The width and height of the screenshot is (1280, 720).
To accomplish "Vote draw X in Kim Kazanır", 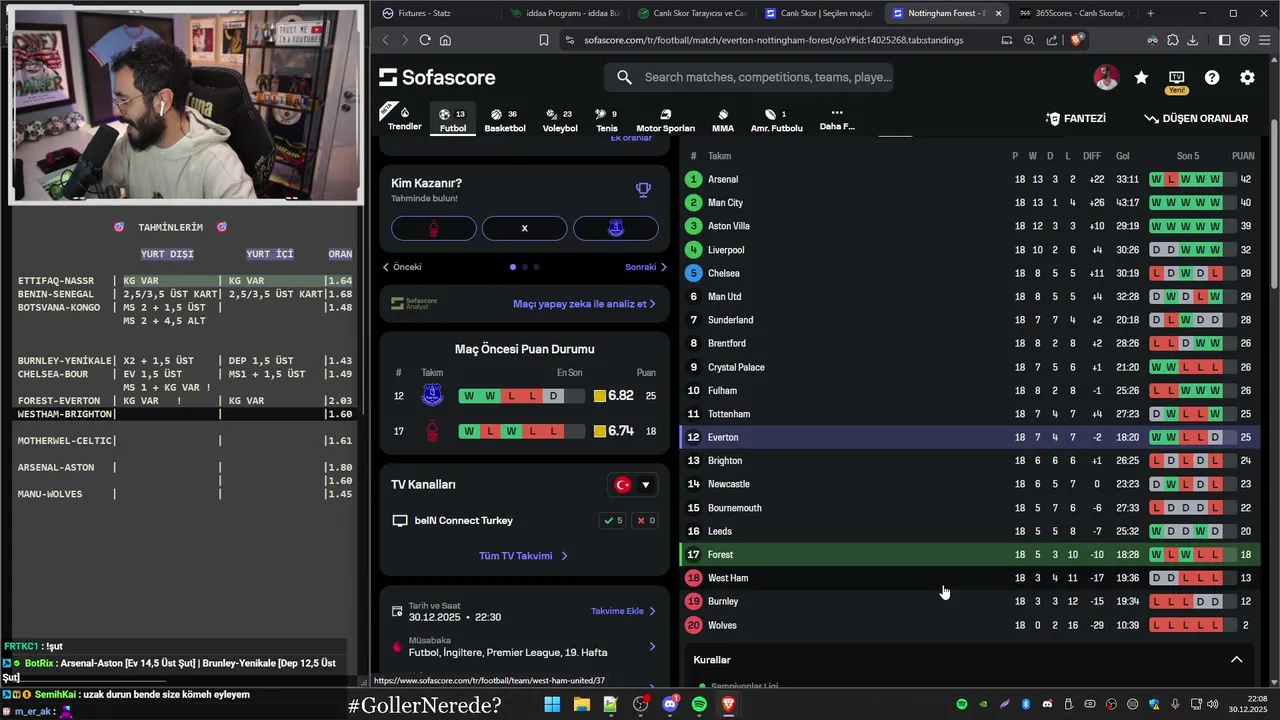I will click(524, 228).
